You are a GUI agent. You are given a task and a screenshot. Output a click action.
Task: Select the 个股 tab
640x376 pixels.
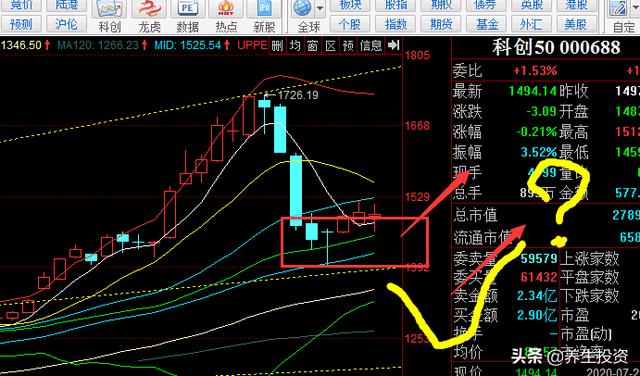coord(350,24)
